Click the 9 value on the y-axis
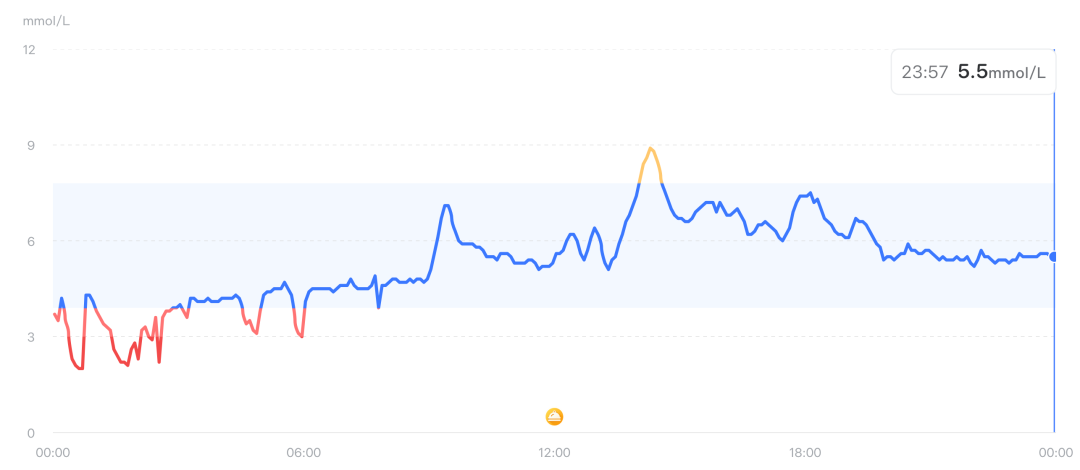The width and height of the screenshot is (1080, 470). 32,145
